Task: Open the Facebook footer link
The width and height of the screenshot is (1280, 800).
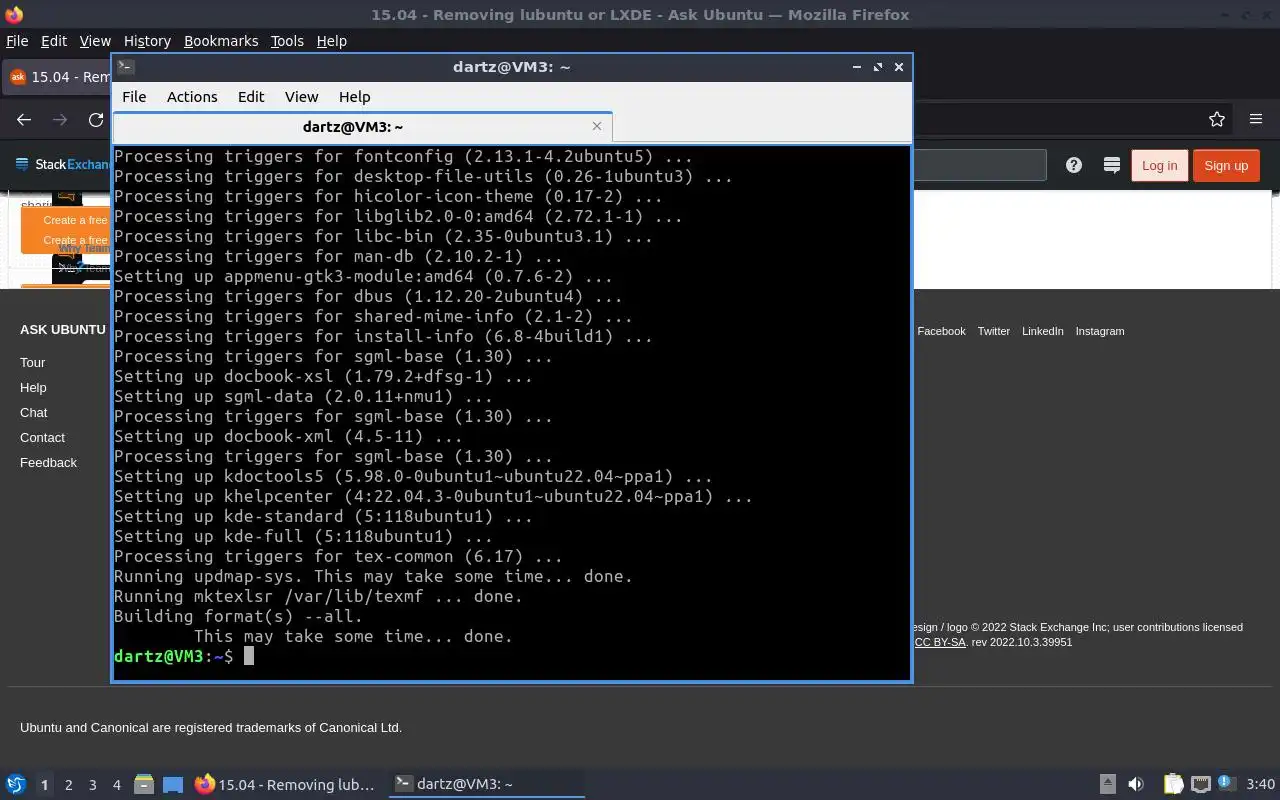Action: pos(941,331)
